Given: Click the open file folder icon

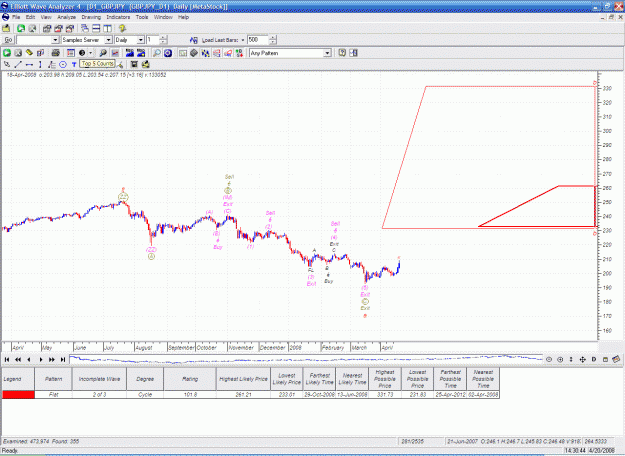Looking at the screenshot, I should click(x=6, y=28).
